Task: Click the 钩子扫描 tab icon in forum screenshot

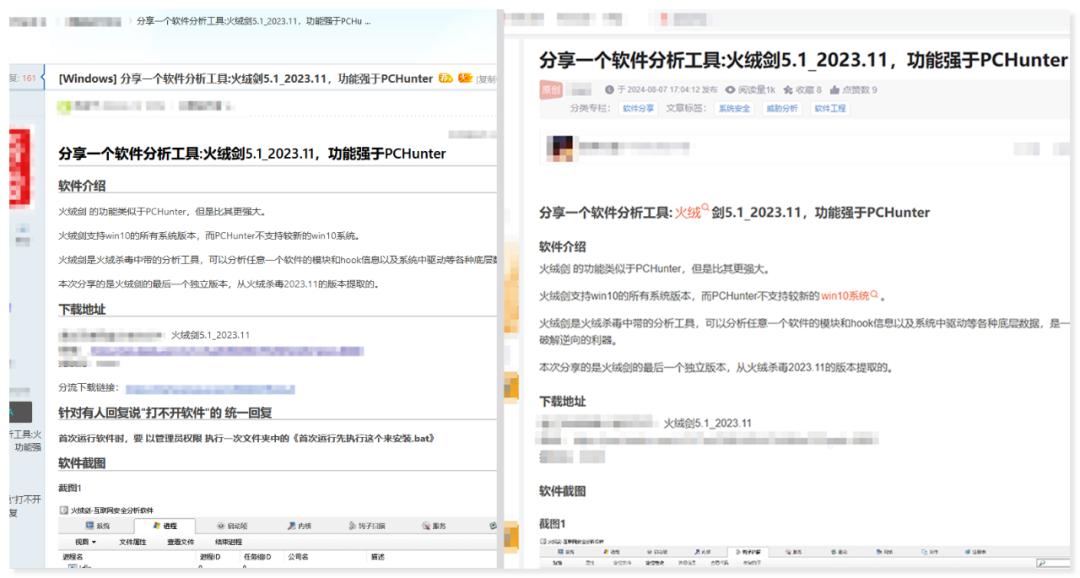Action: click(352, 526)
